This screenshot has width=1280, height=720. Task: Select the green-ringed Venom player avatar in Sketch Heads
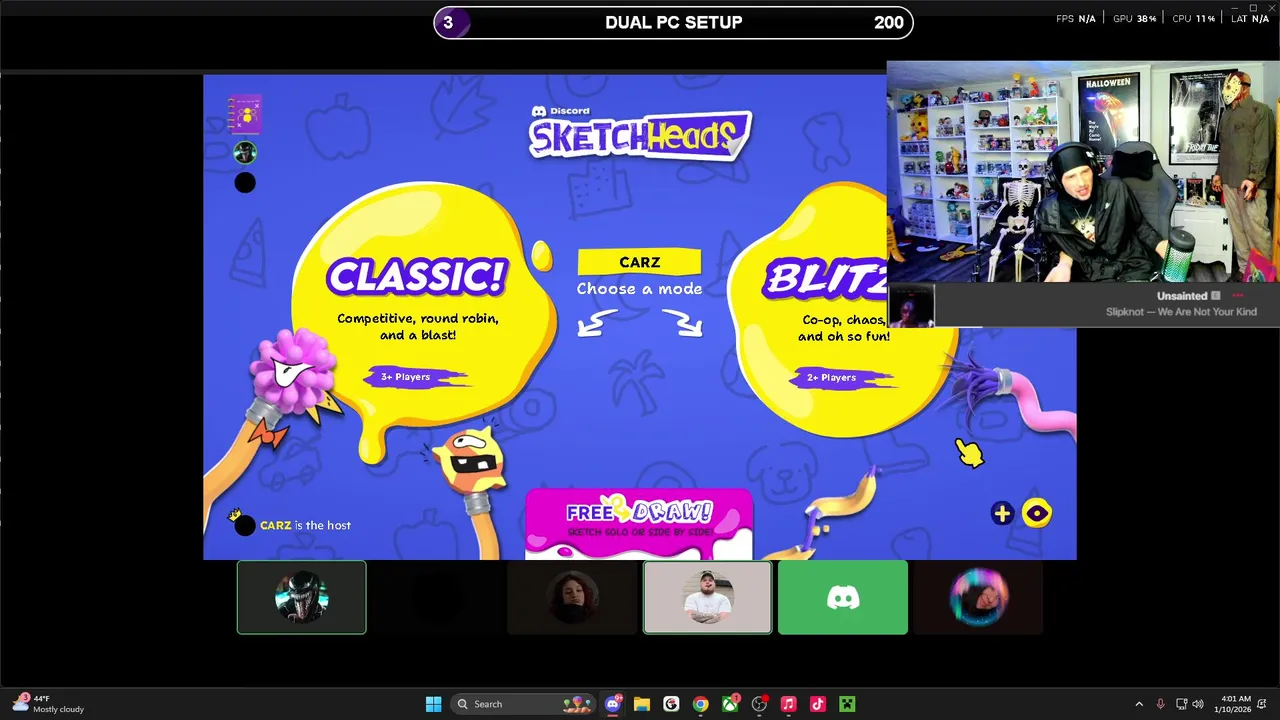[x=245, y=152]
